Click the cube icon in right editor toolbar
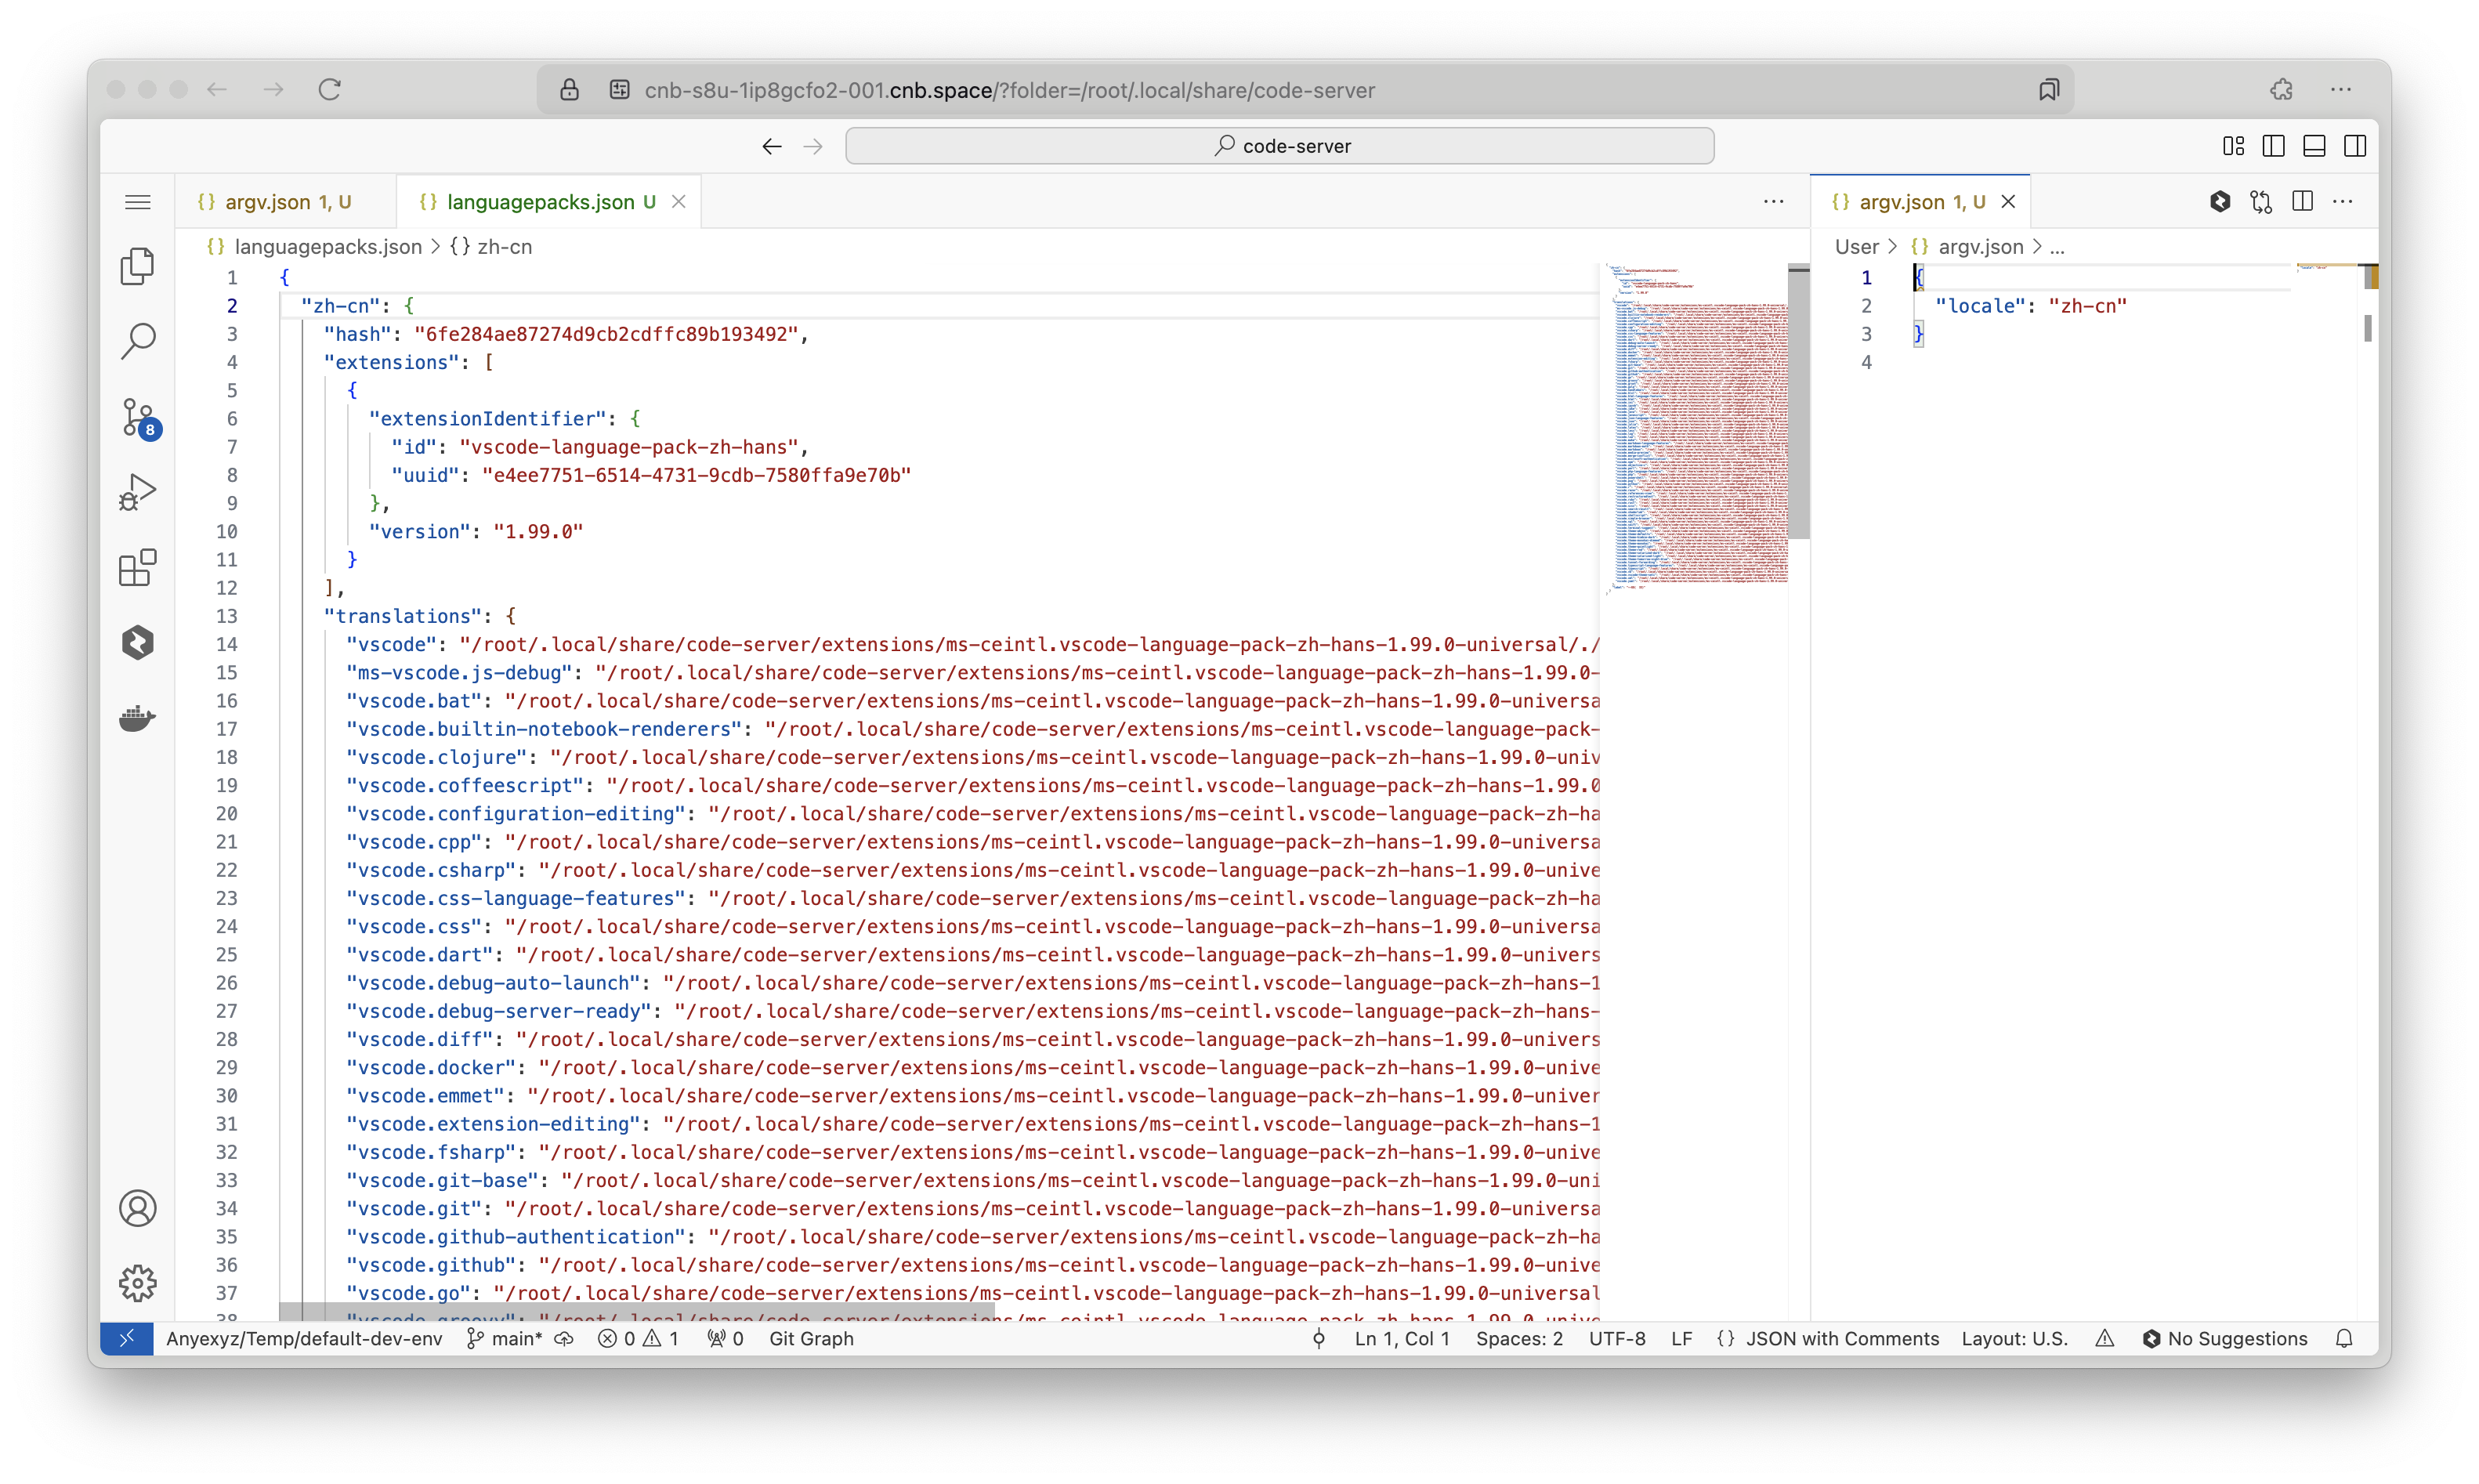The height and width of the screenshot is (1484, 2479). pyautogui.click(x=2220, y=202)
